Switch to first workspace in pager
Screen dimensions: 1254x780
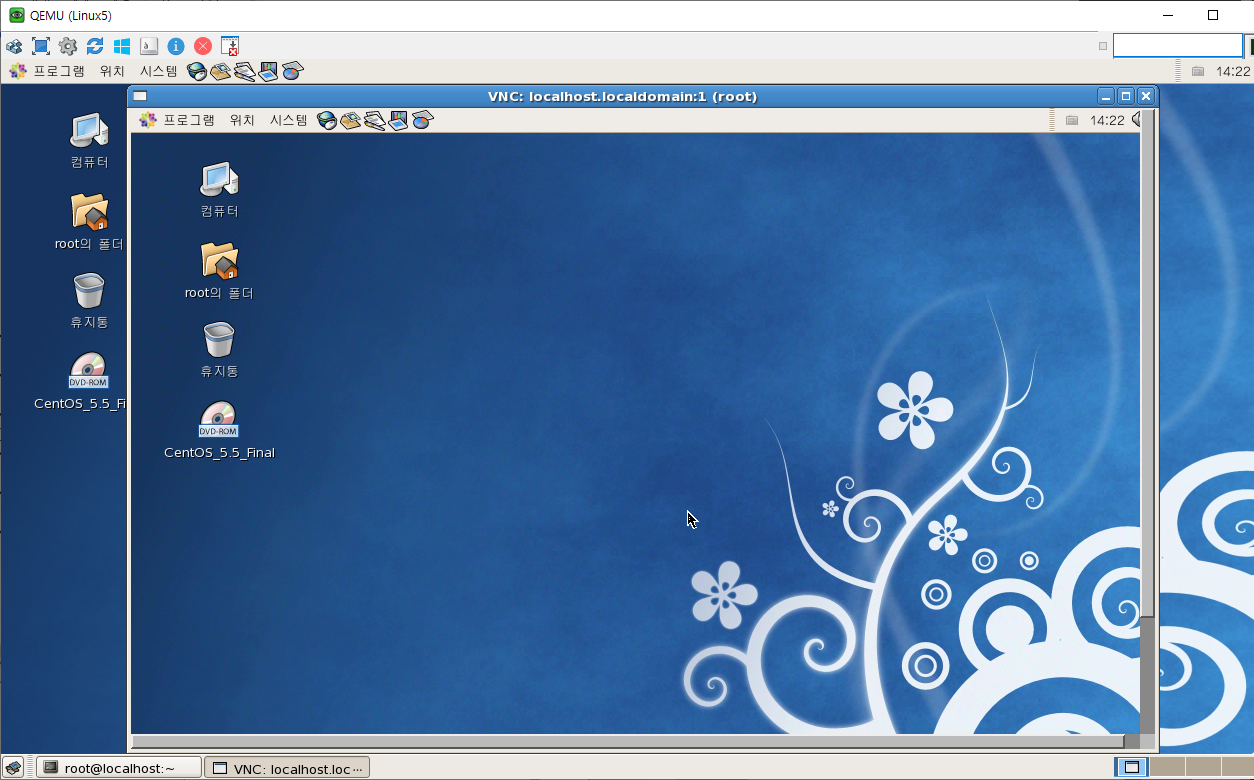(x=1131, y=767)
